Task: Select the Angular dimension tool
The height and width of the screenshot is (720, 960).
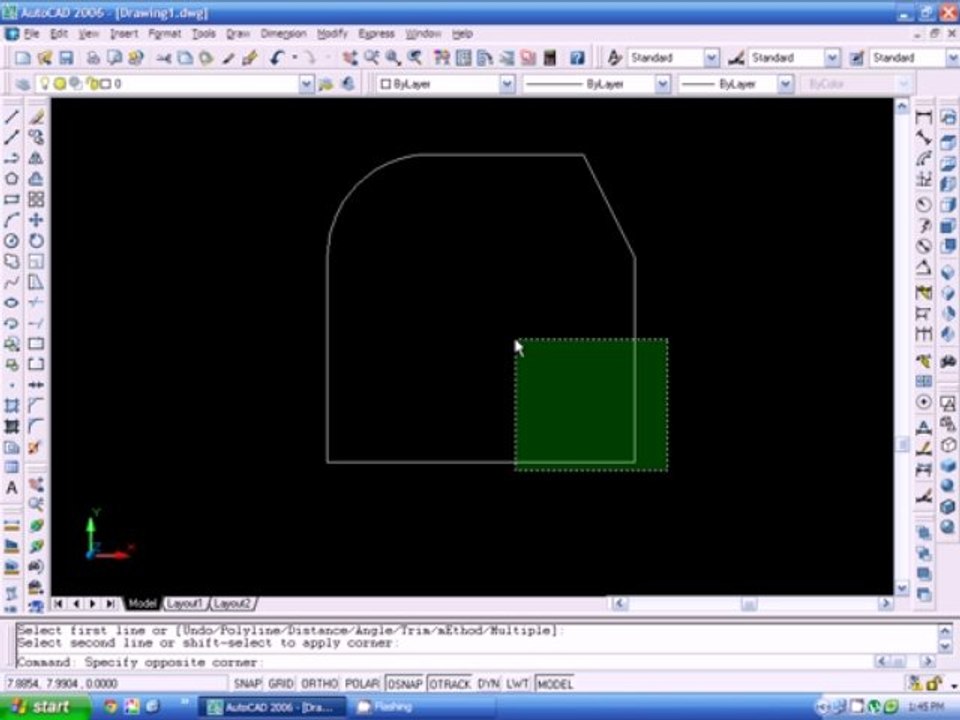Action: pyautogui.click(x=924, y=268)
